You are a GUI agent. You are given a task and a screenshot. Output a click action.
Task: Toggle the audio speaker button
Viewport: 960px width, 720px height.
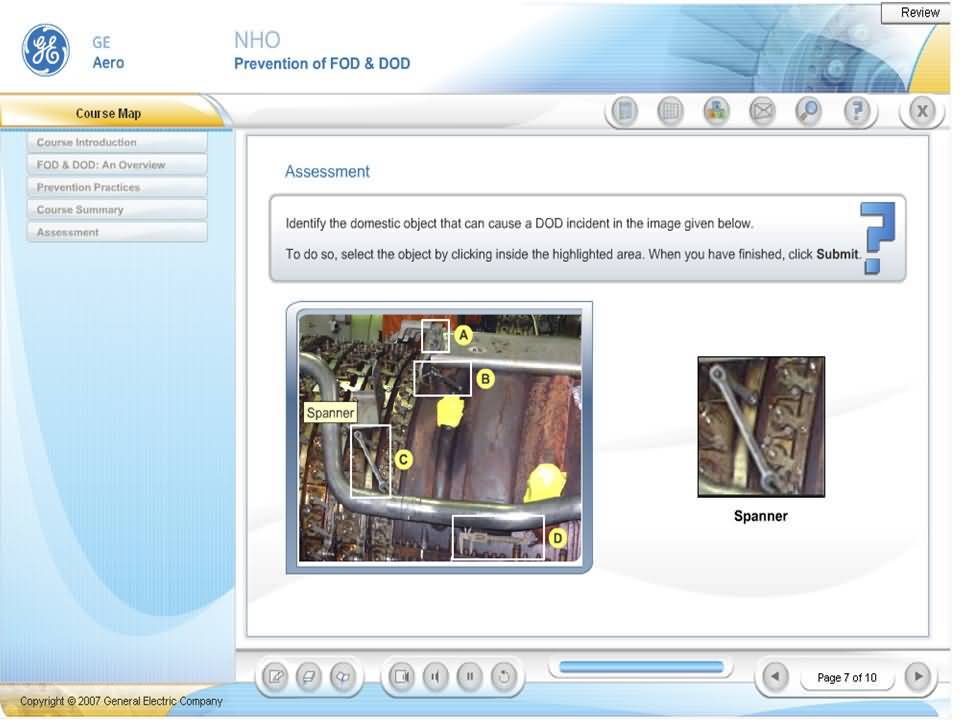(x=435, y=677)
